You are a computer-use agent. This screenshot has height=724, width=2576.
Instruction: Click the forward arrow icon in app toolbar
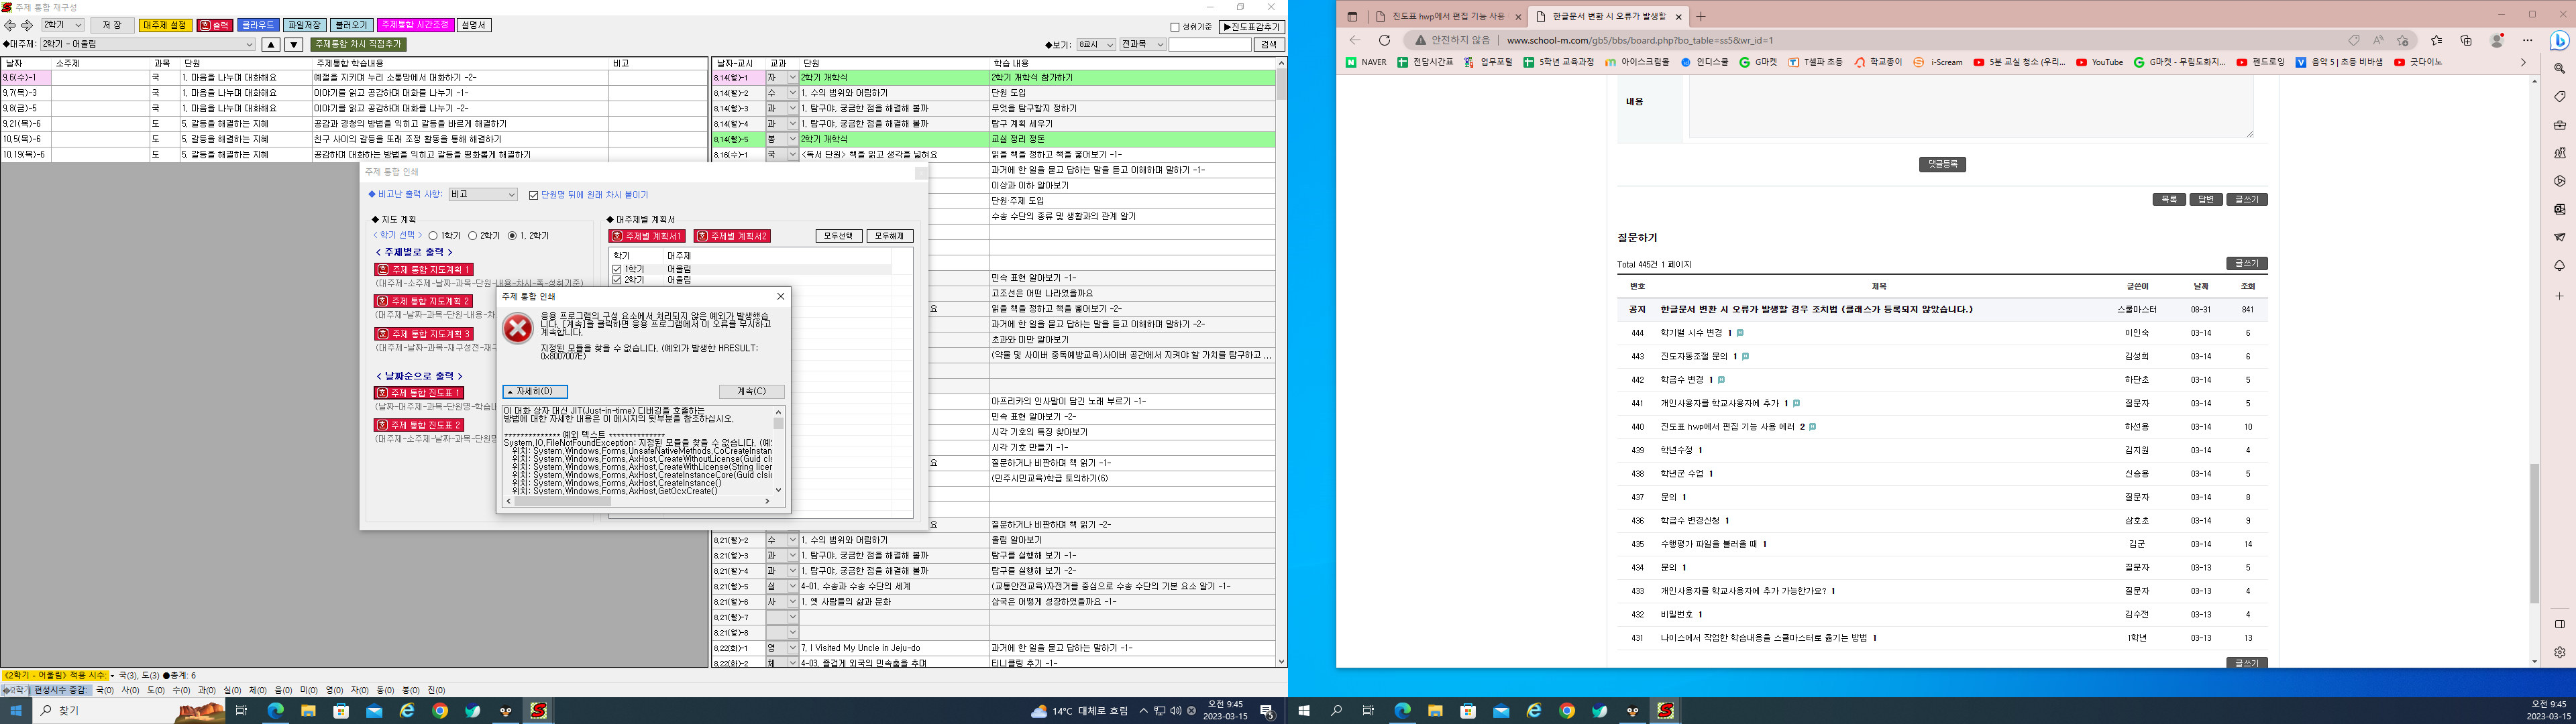[x=27, y=25]
